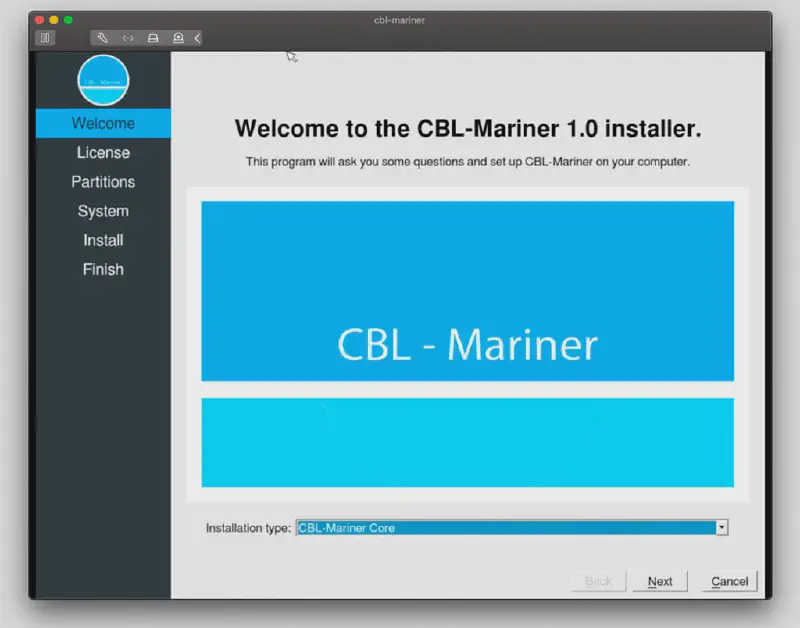Click the network arrows icon in toolbar
The image size is (800, 628).
(x=128, y=38)
